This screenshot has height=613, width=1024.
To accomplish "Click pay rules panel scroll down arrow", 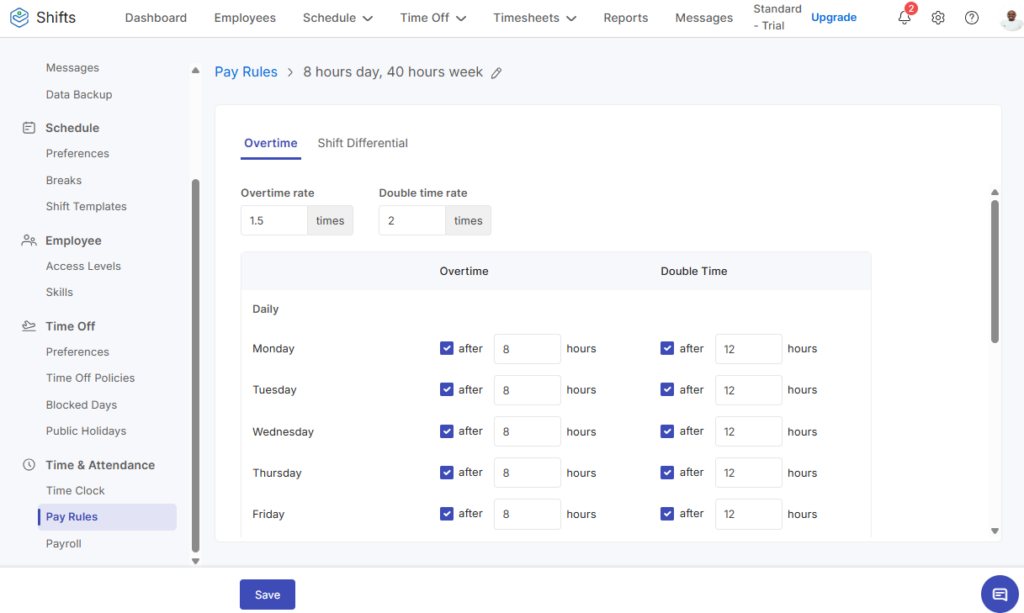I will coord(995,531).
